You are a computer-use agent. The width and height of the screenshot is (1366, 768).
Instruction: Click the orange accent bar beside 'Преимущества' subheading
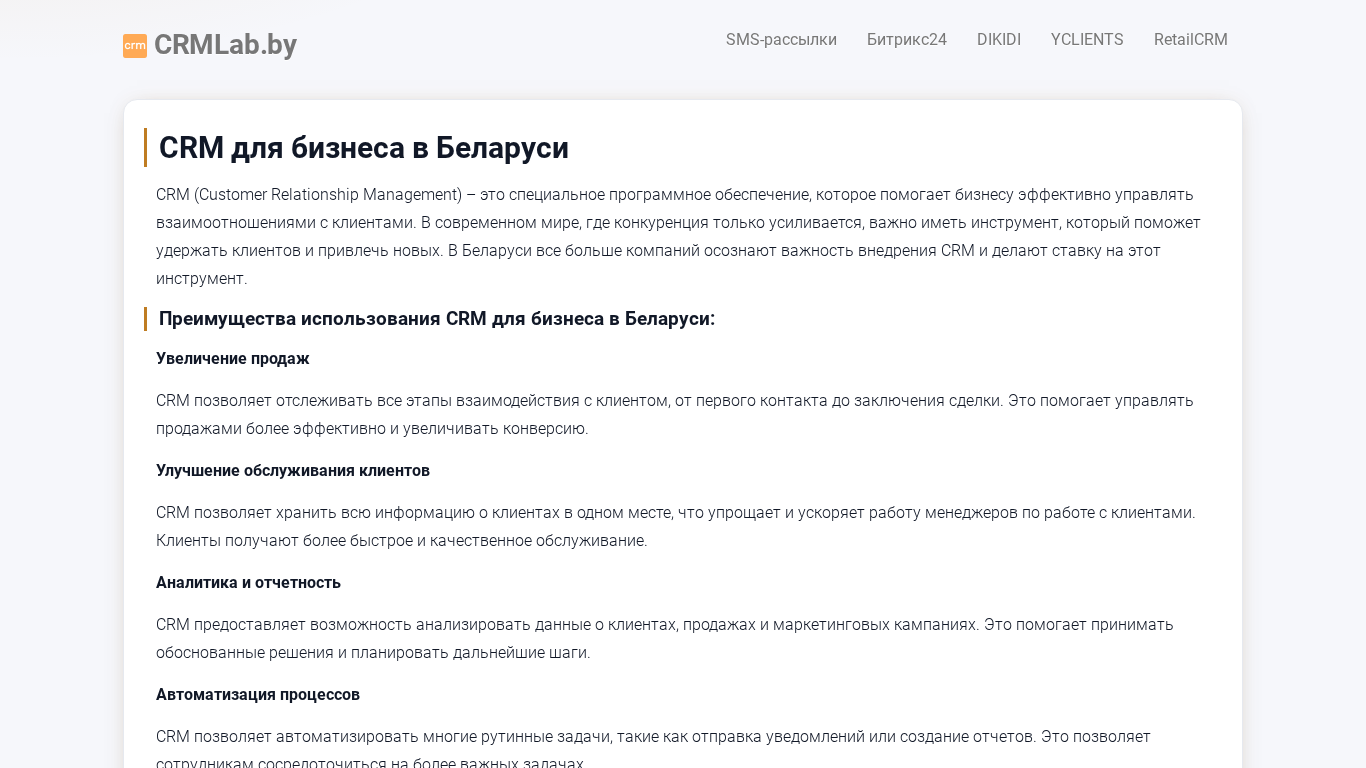[x=146, y=319]
